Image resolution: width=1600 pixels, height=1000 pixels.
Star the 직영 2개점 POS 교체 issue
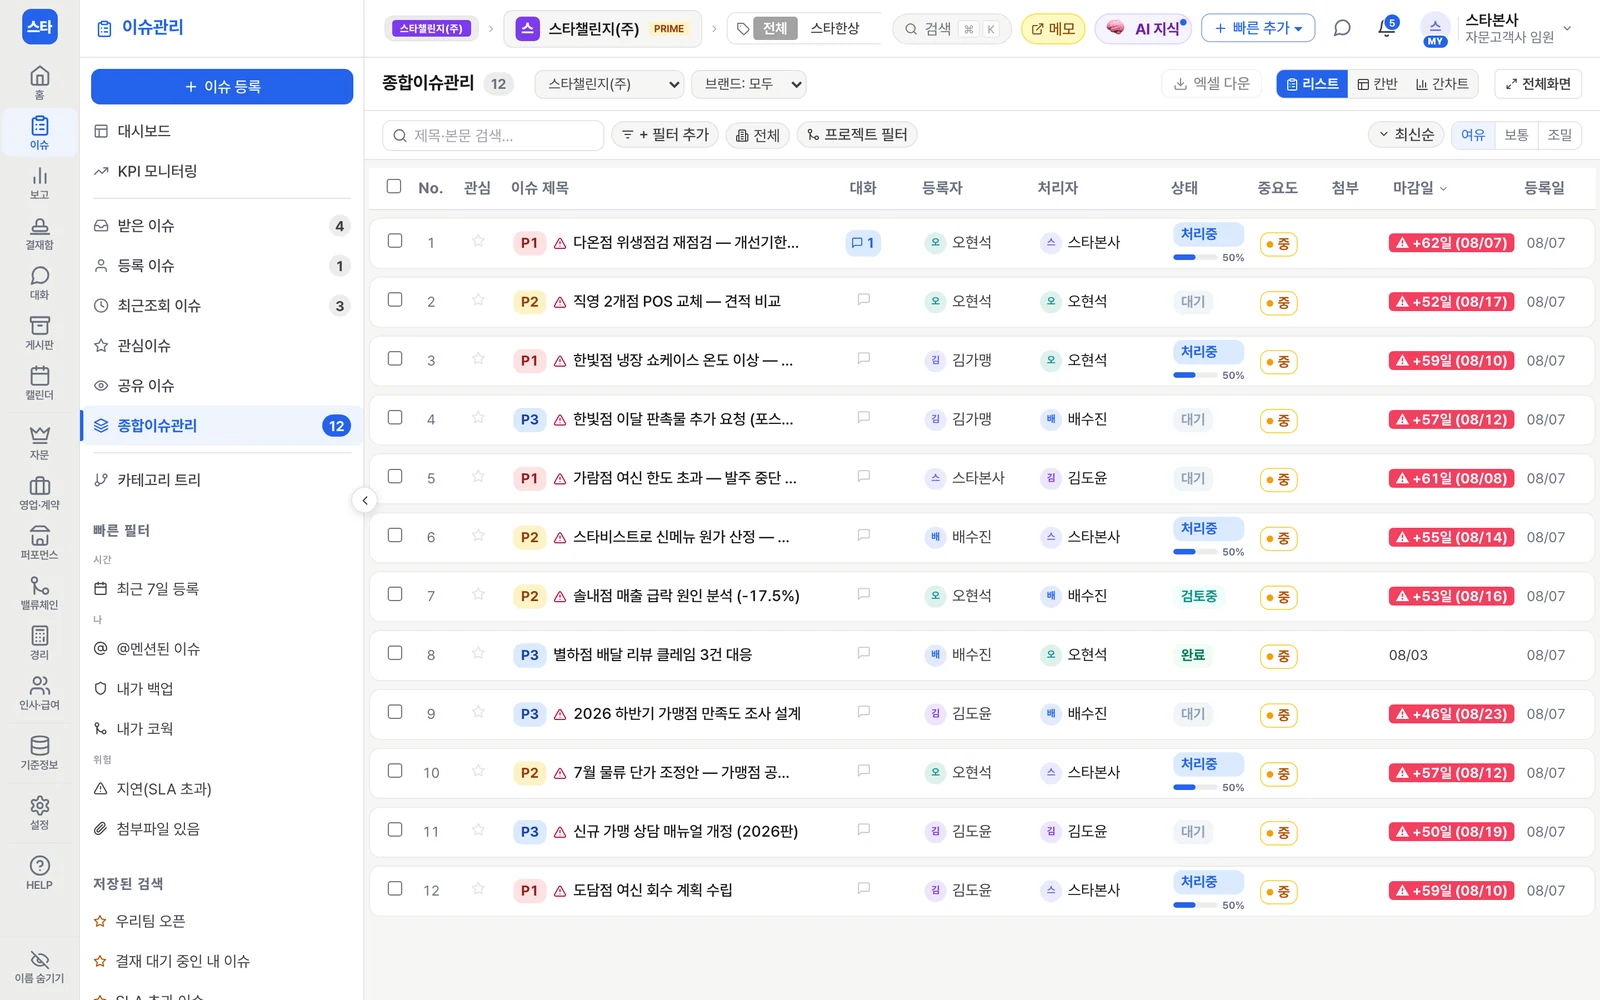478,300
